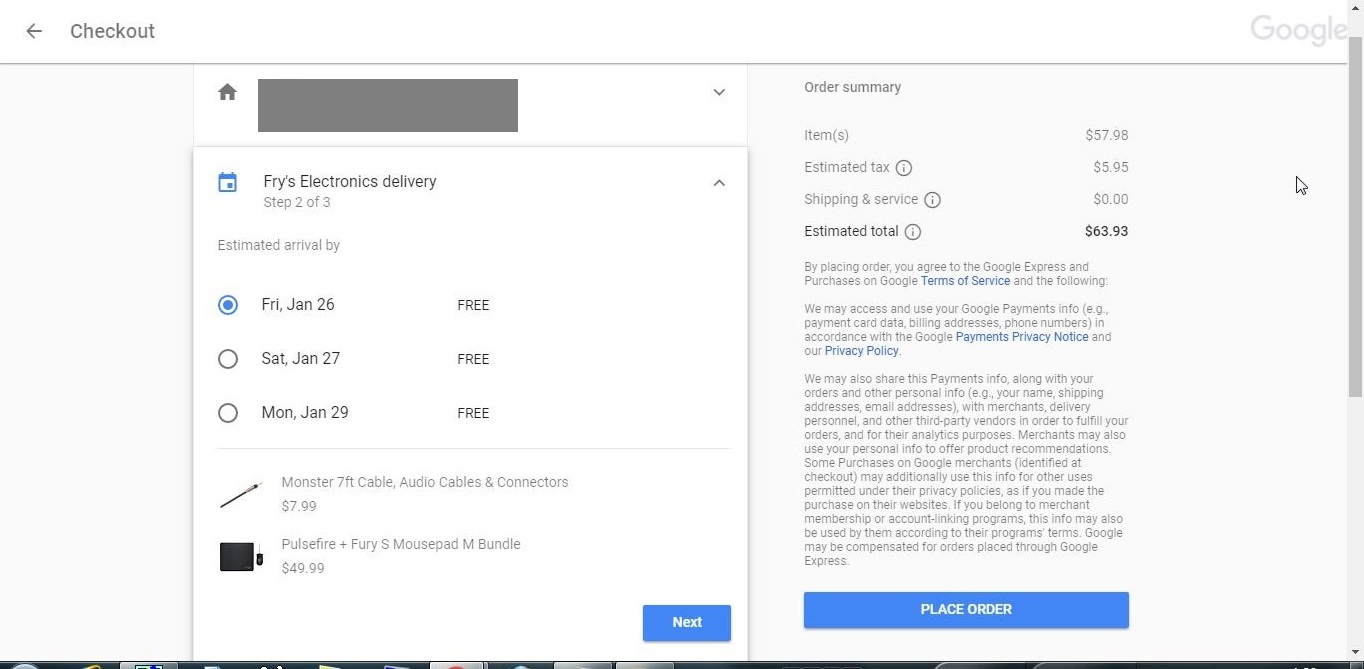The width and height of the screenshot is (1364, 669).
Task: Click the Fry's Electronics delivery heading
Action: (x=350, y=182)
